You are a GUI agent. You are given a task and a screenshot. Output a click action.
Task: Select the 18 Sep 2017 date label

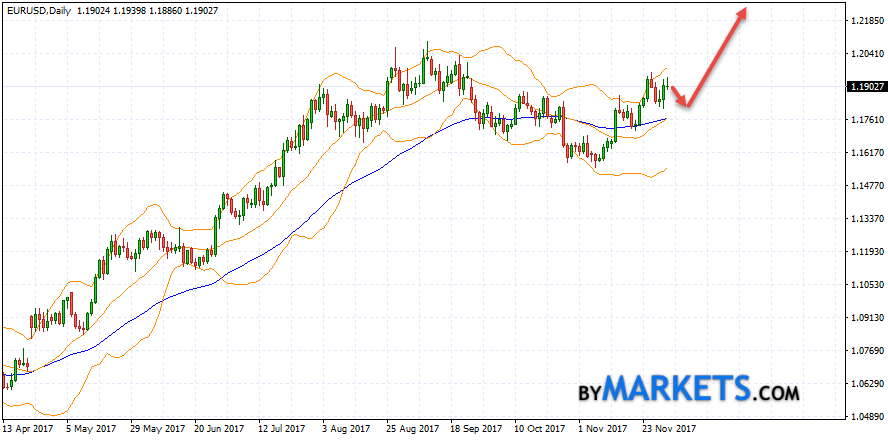pyautogui.click(x=478, y=428)
